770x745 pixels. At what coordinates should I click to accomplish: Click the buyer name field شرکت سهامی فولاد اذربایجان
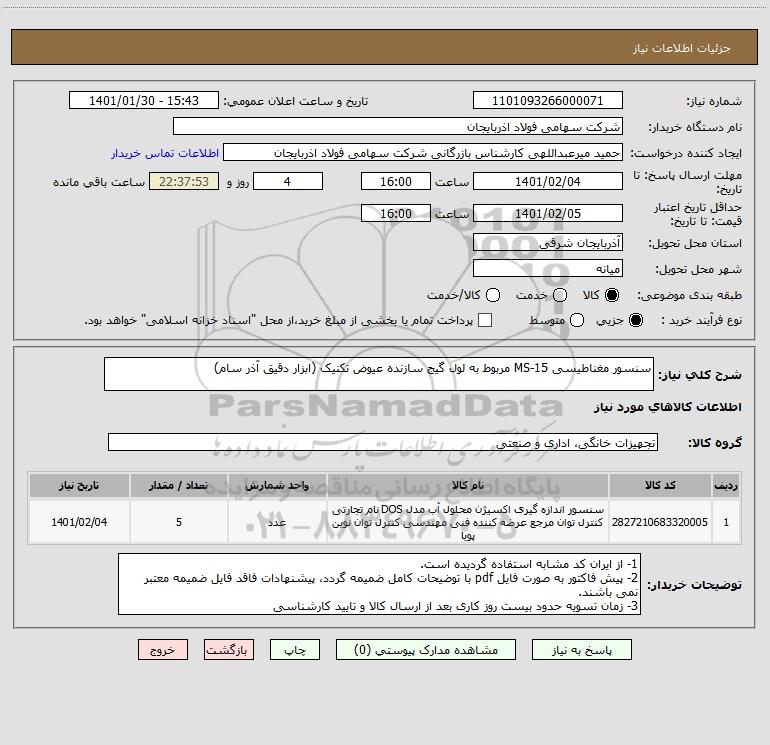click(x=398, y=127)
